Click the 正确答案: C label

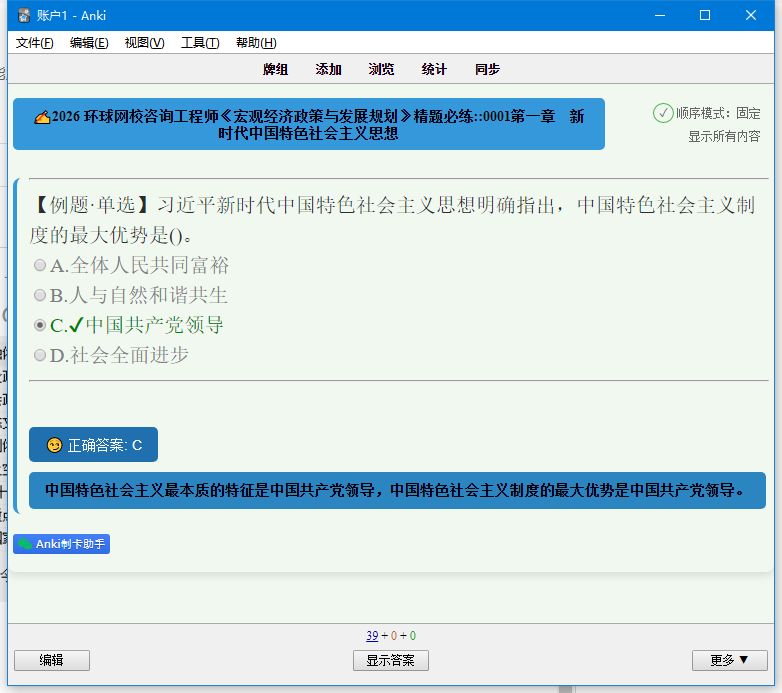93,445
